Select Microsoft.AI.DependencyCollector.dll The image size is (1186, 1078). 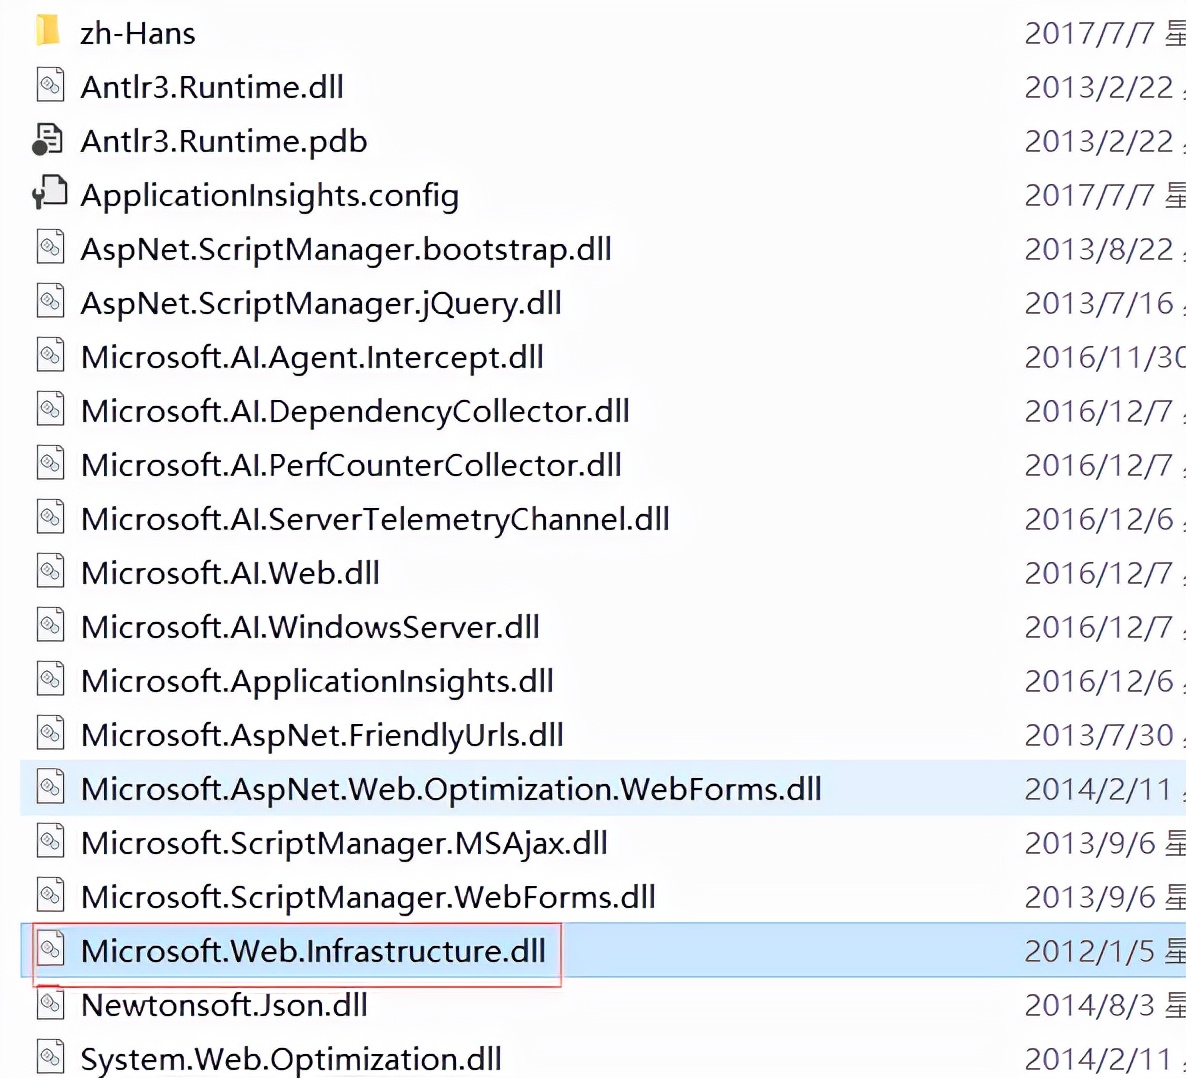pyautogui.click(x=355, y=409)
